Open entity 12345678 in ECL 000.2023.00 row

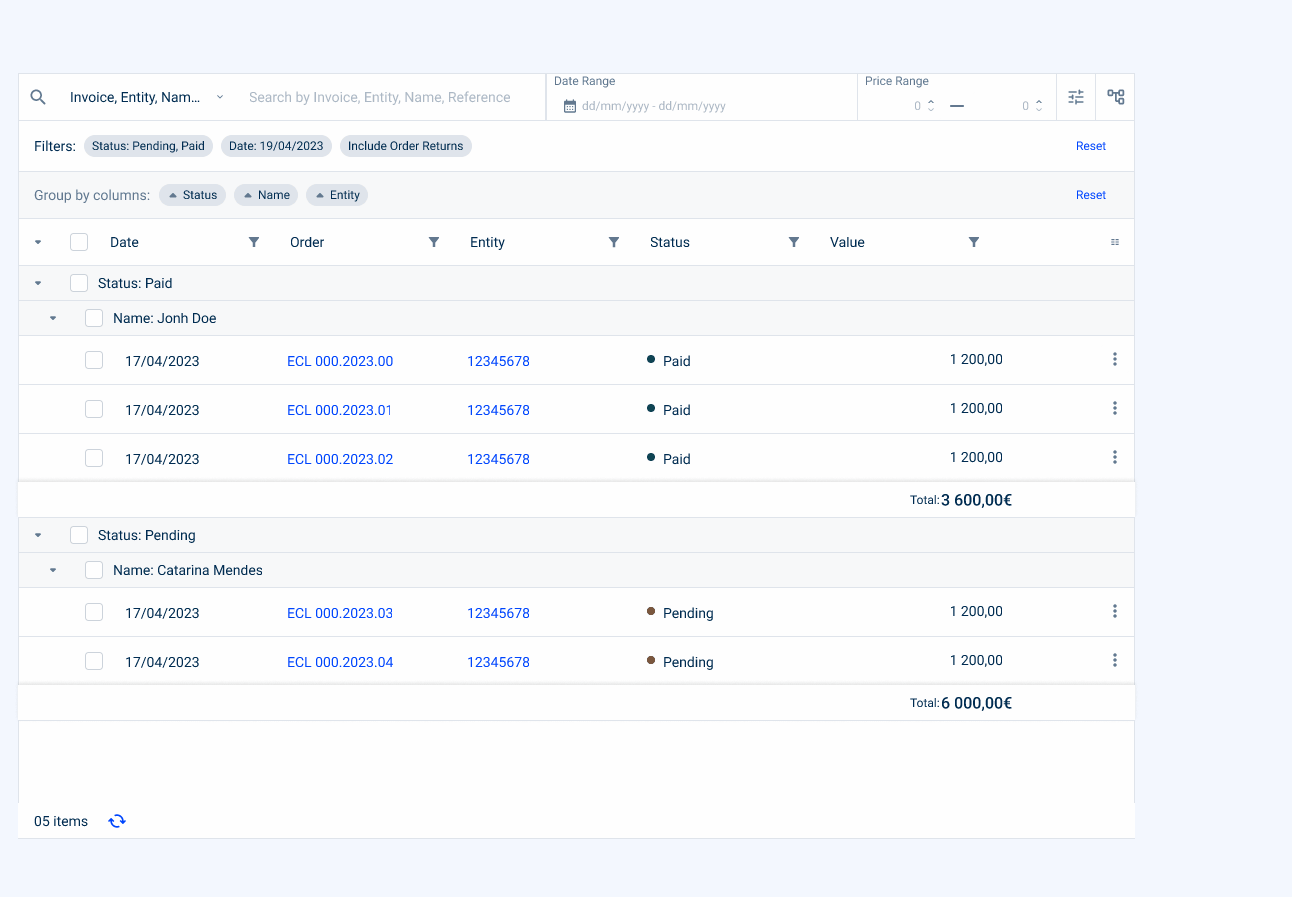click(x=498, y=361)
